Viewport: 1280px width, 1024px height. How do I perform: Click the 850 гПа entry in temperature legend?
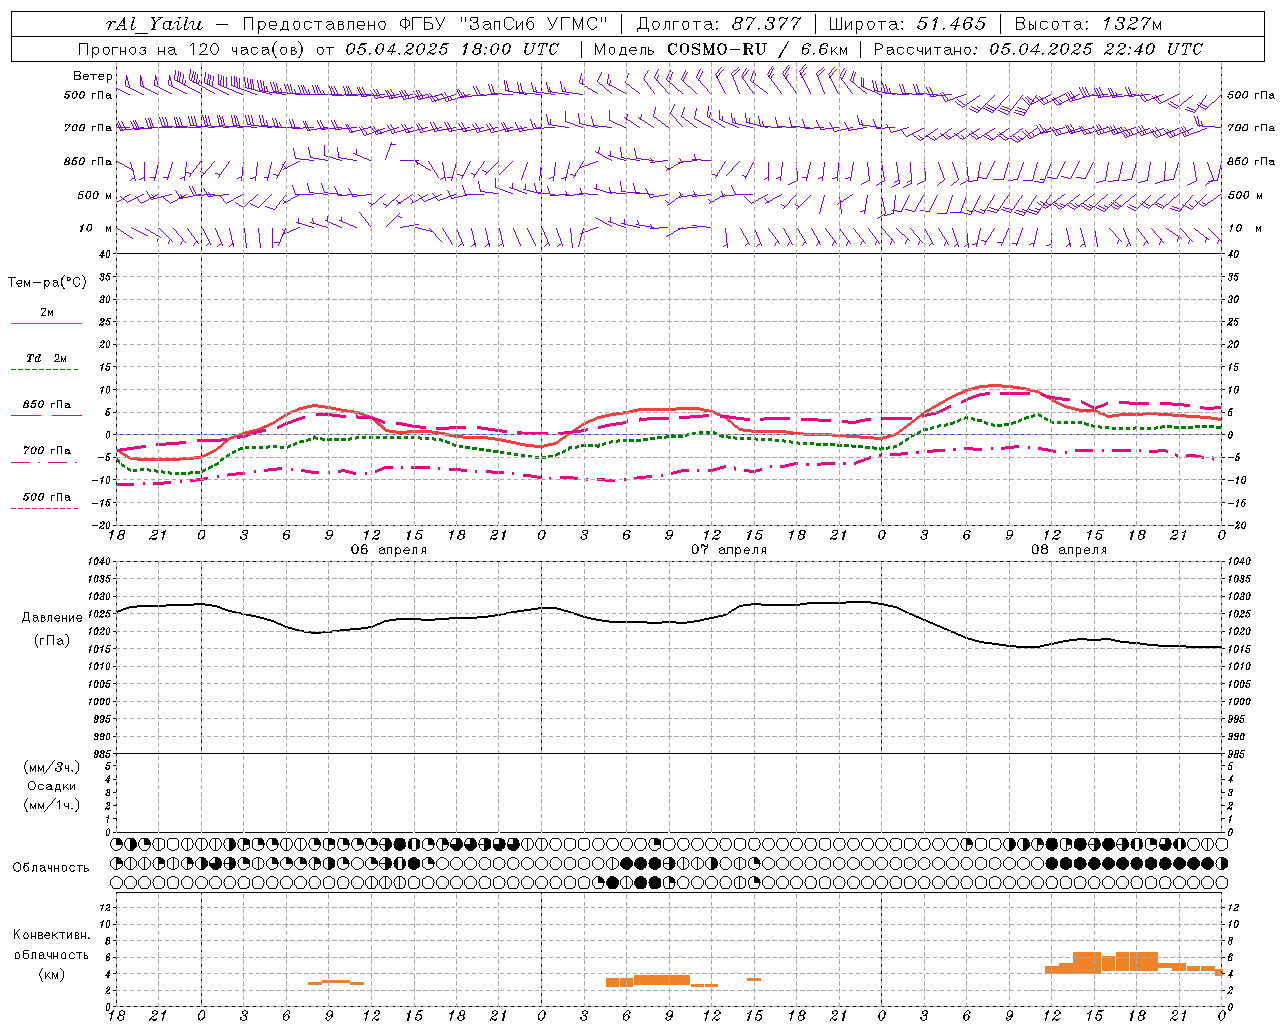(47, 405)
